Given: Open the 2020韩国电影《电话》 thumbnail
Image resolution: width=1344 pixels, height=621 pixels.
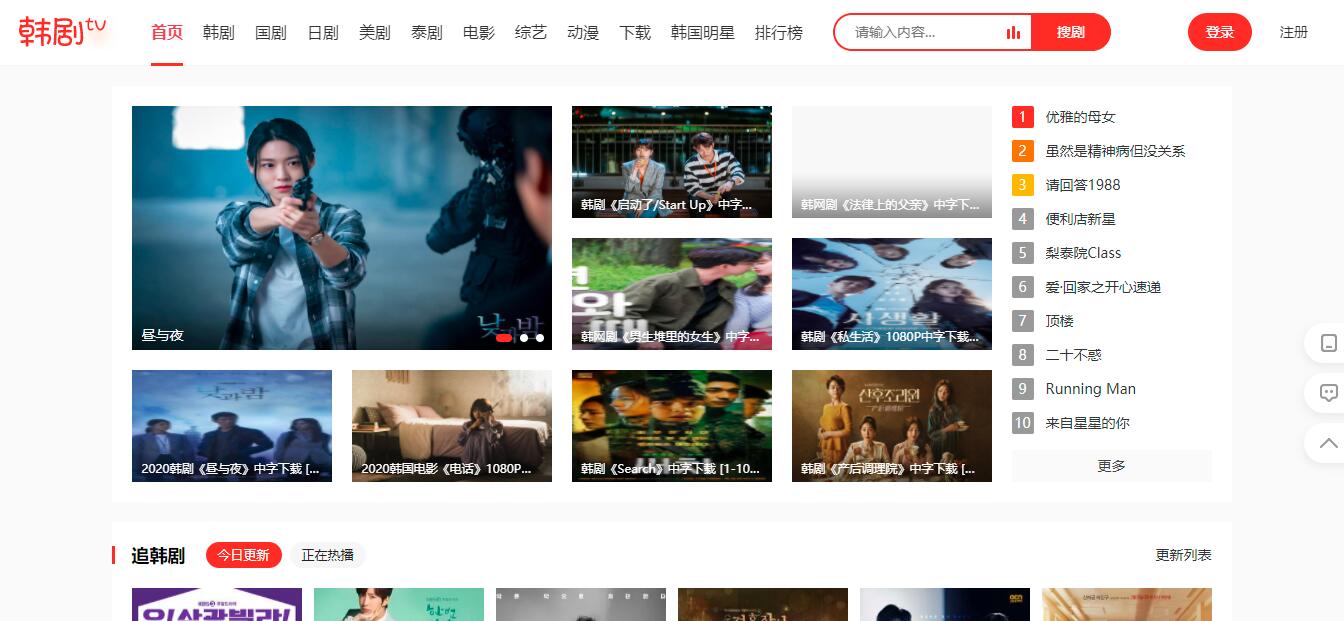Looking at the screenshot, I should pos(452,426).
